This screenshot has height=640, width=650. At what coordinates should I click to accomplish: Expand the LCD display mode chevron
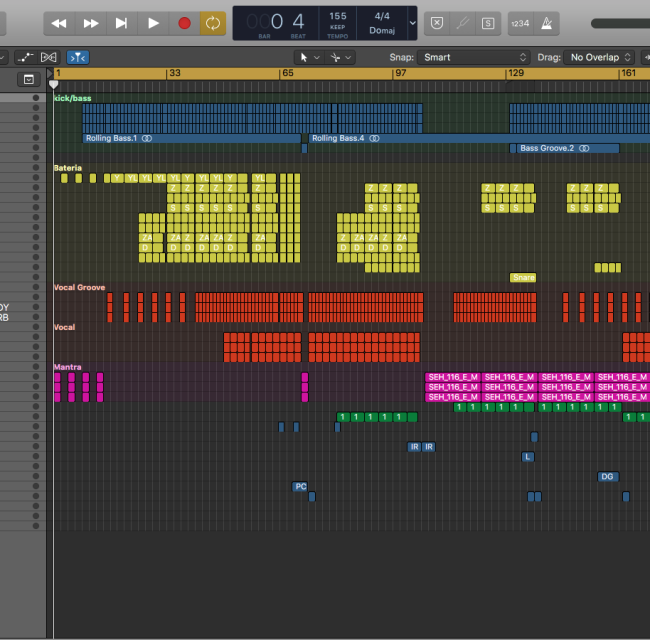[413, 22]
